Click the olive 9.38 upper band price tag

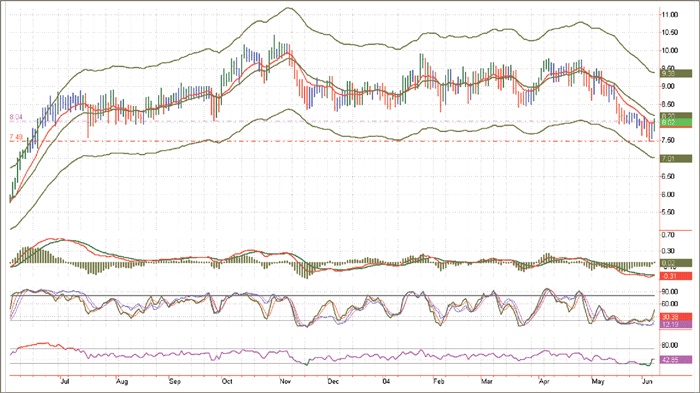(676, 74)
